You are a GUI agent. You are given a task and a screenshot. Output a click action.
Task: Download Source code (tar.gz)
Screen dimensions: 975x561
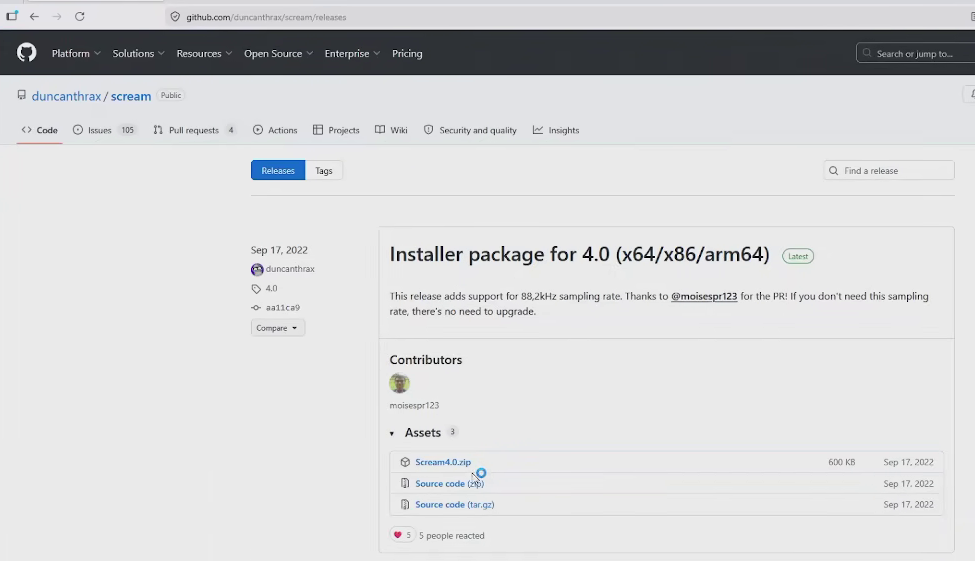coord(455,504)
